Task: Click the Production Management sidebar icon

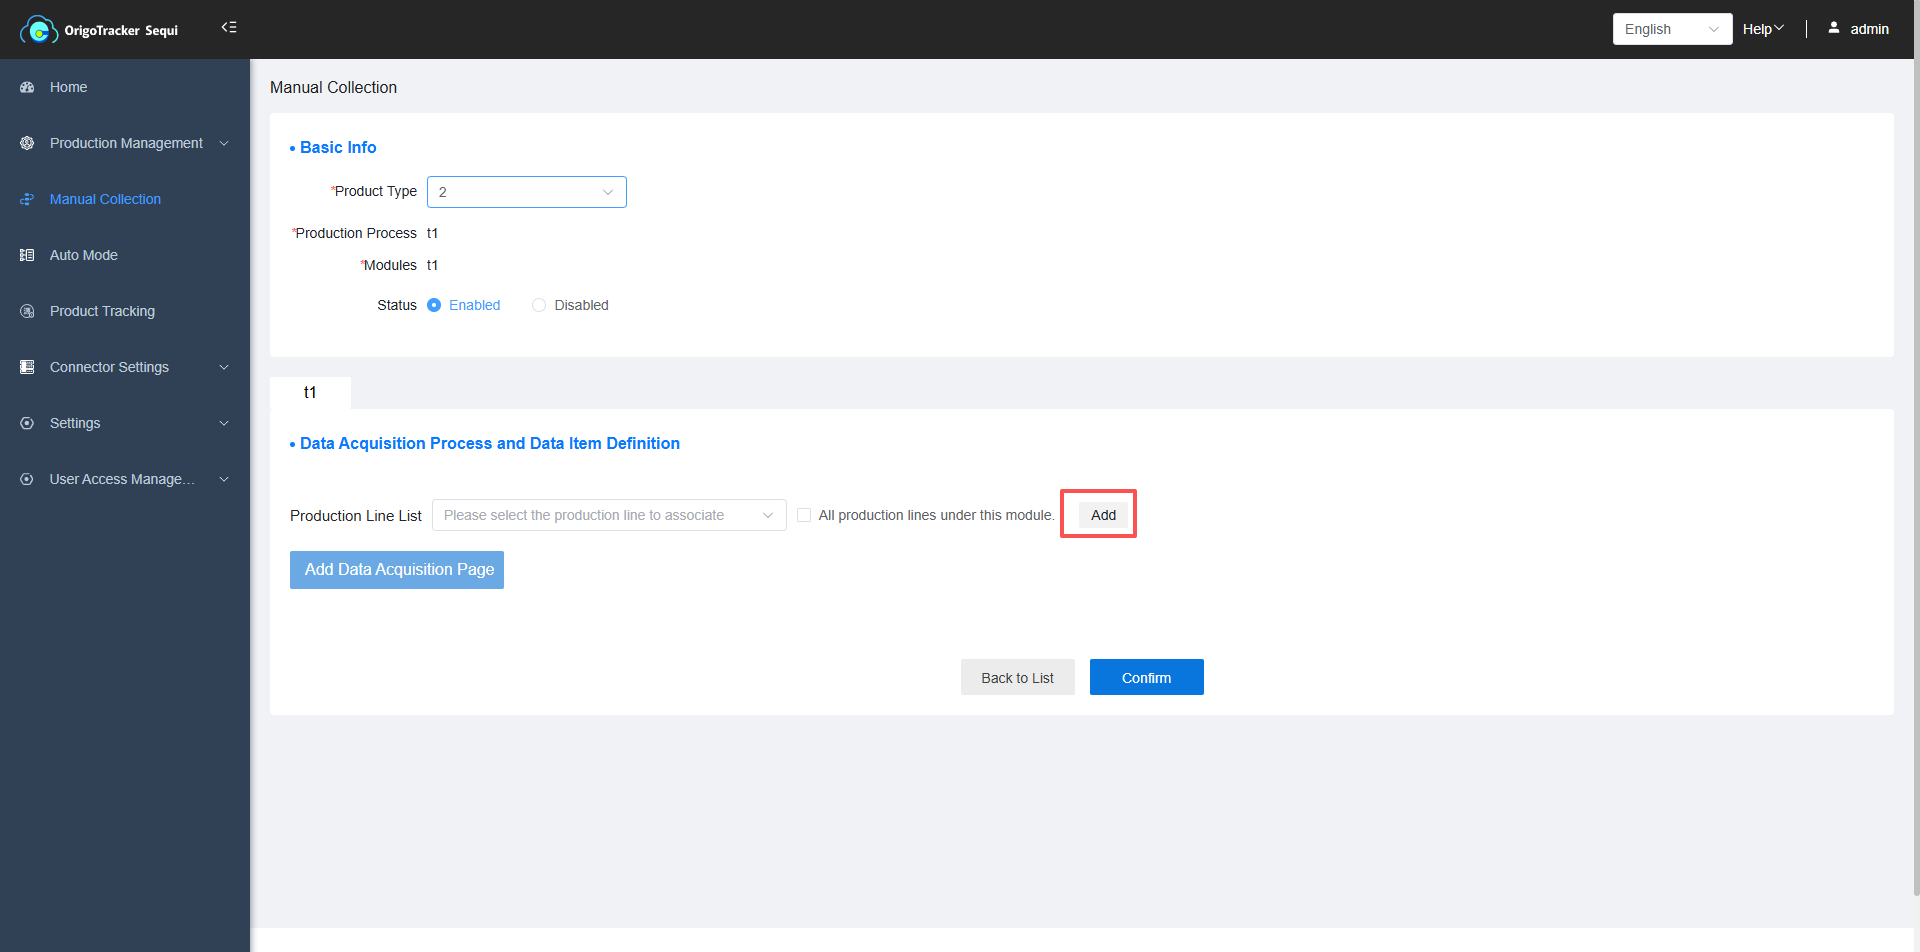Action: 27,144
